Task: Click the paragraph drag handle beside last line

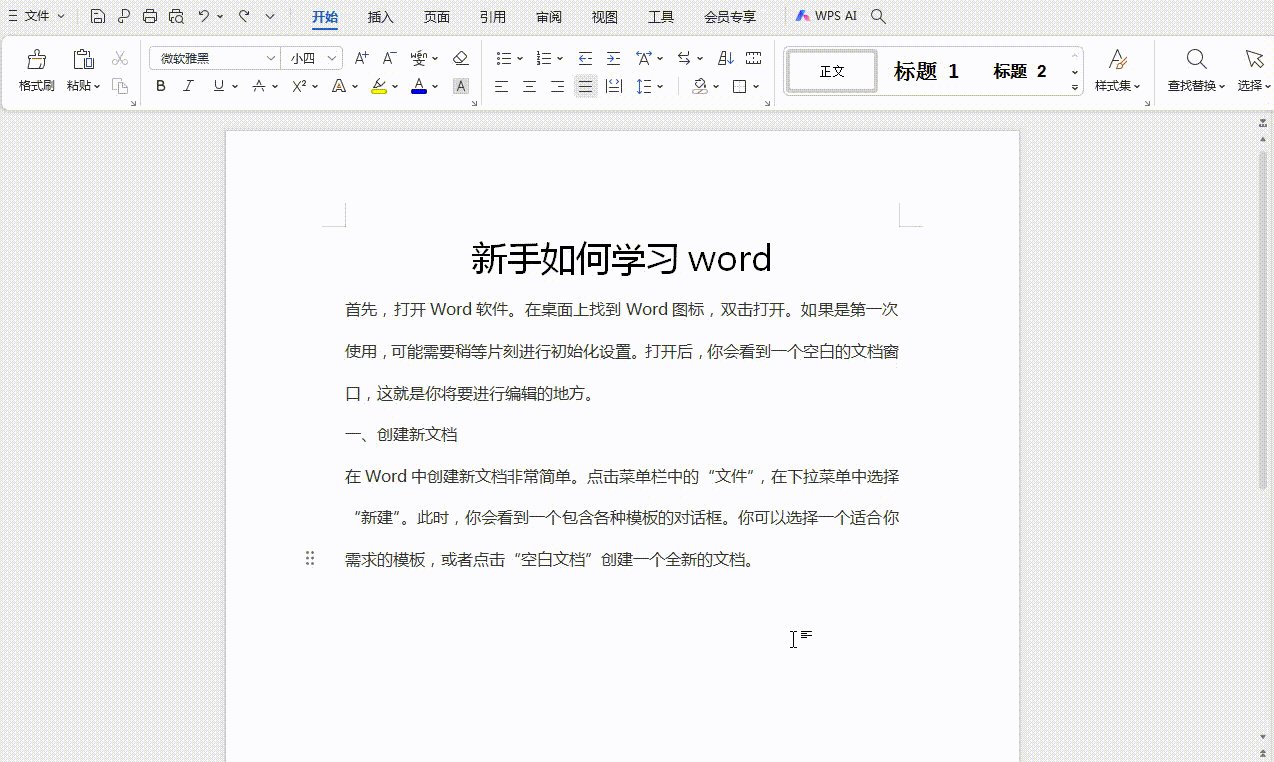Action: [310, 558]
